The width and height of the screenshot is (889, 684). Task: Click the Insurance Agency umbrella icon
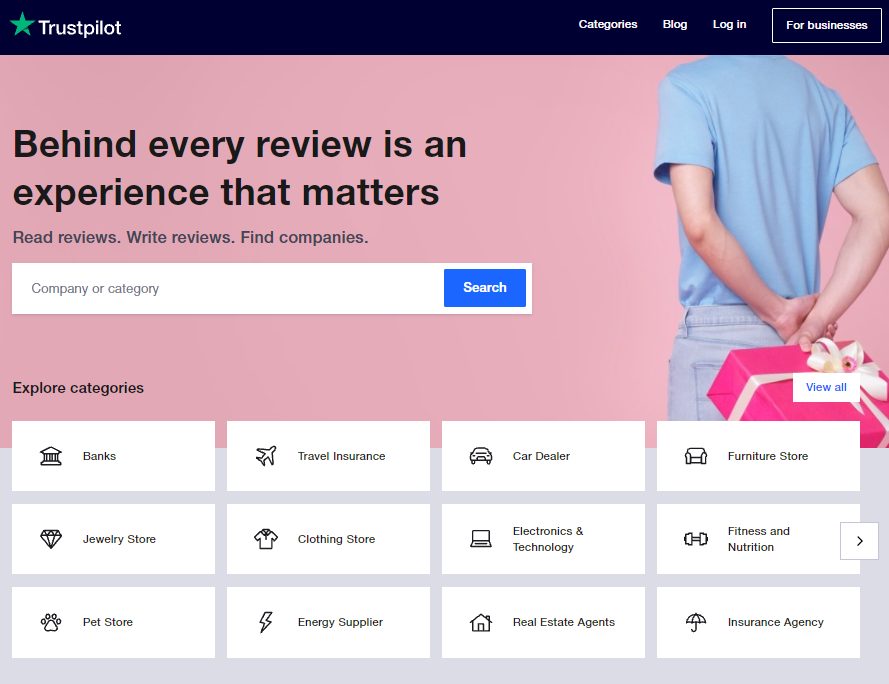pos(696,622)
